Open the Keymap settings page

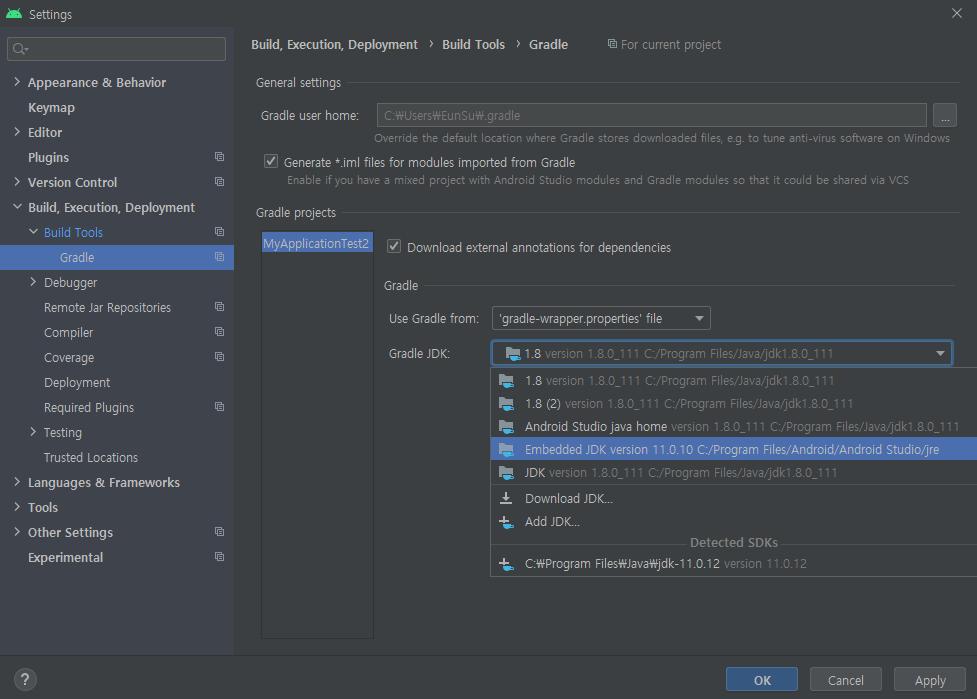(51, 107)
